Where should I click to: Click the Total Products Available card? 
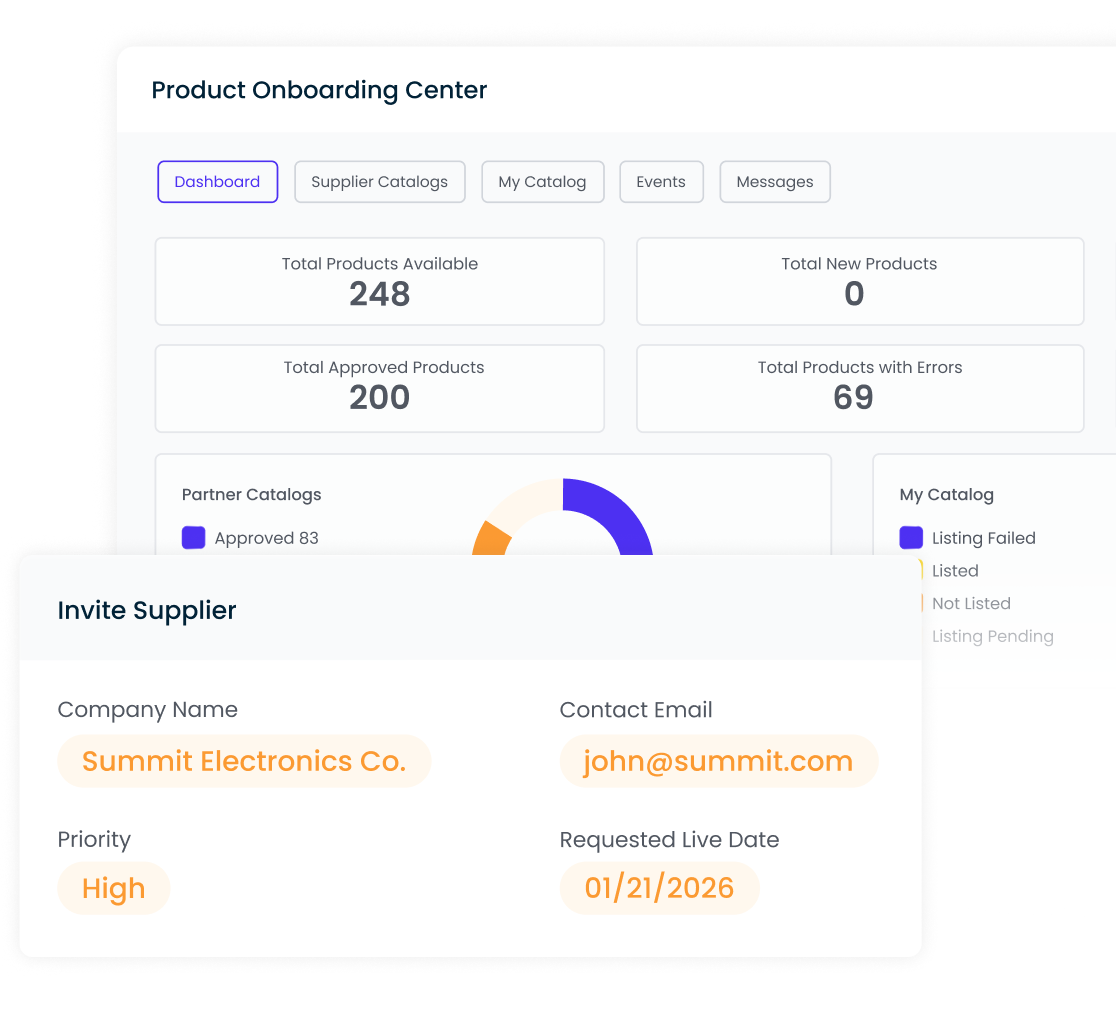379,281
